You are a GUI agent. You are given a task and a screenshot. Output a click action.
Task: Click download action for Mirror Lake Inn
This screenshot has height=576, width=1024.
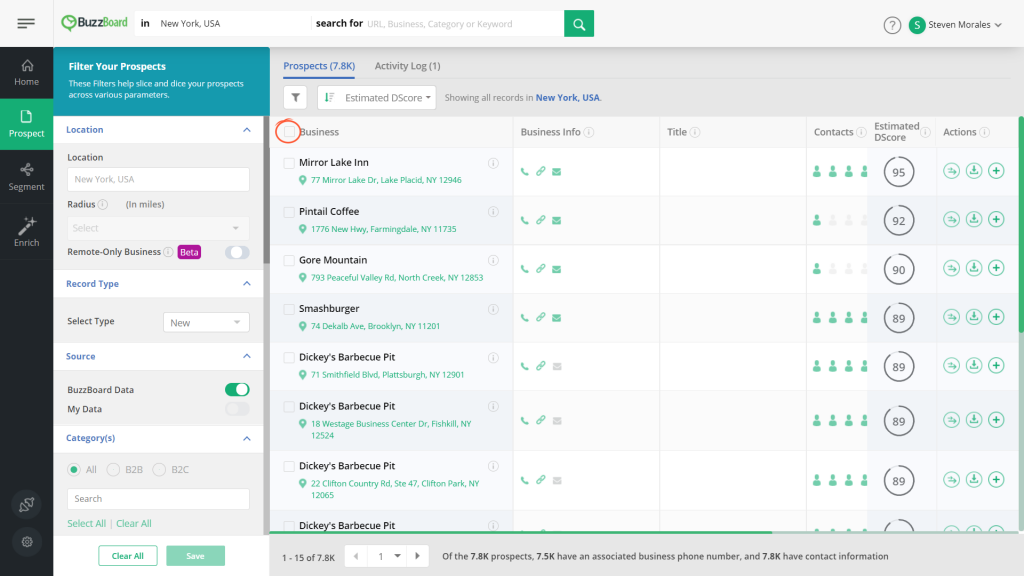coord(974,171)
